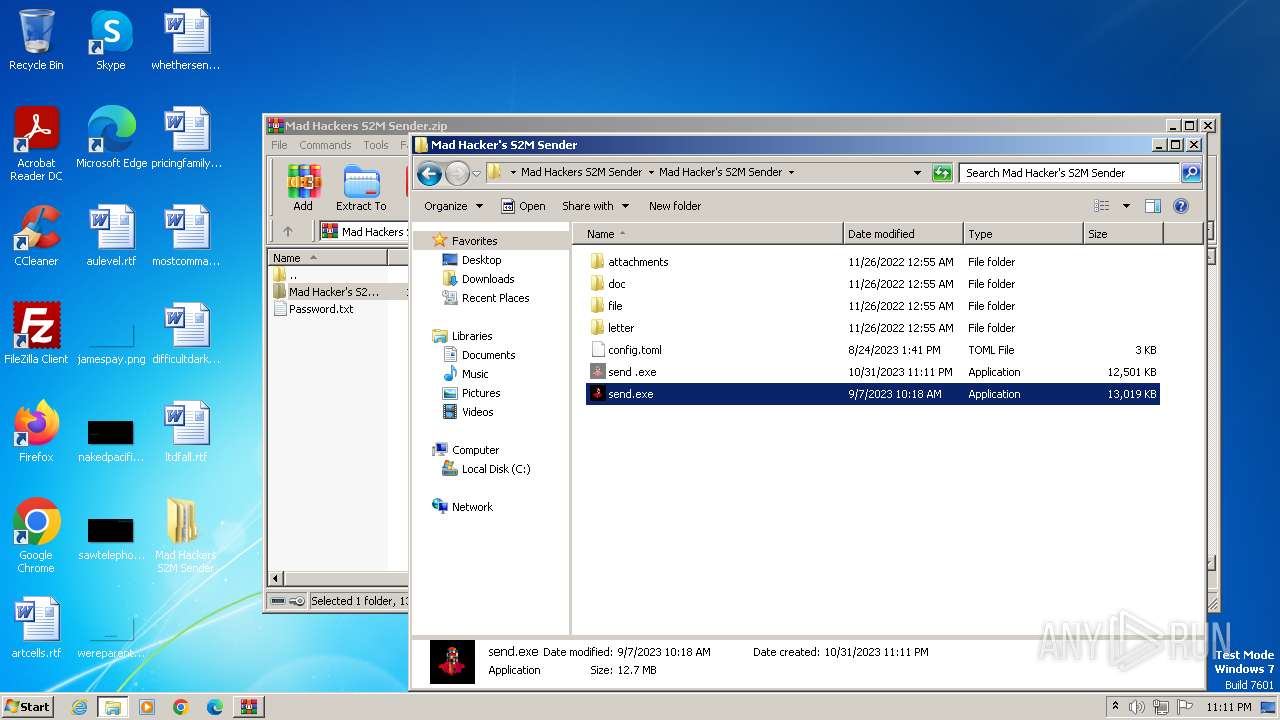Screen dimensions: 1280x720
Task: Select the 12,501 KB 'send .exe' file
Action: coord(872,372)
